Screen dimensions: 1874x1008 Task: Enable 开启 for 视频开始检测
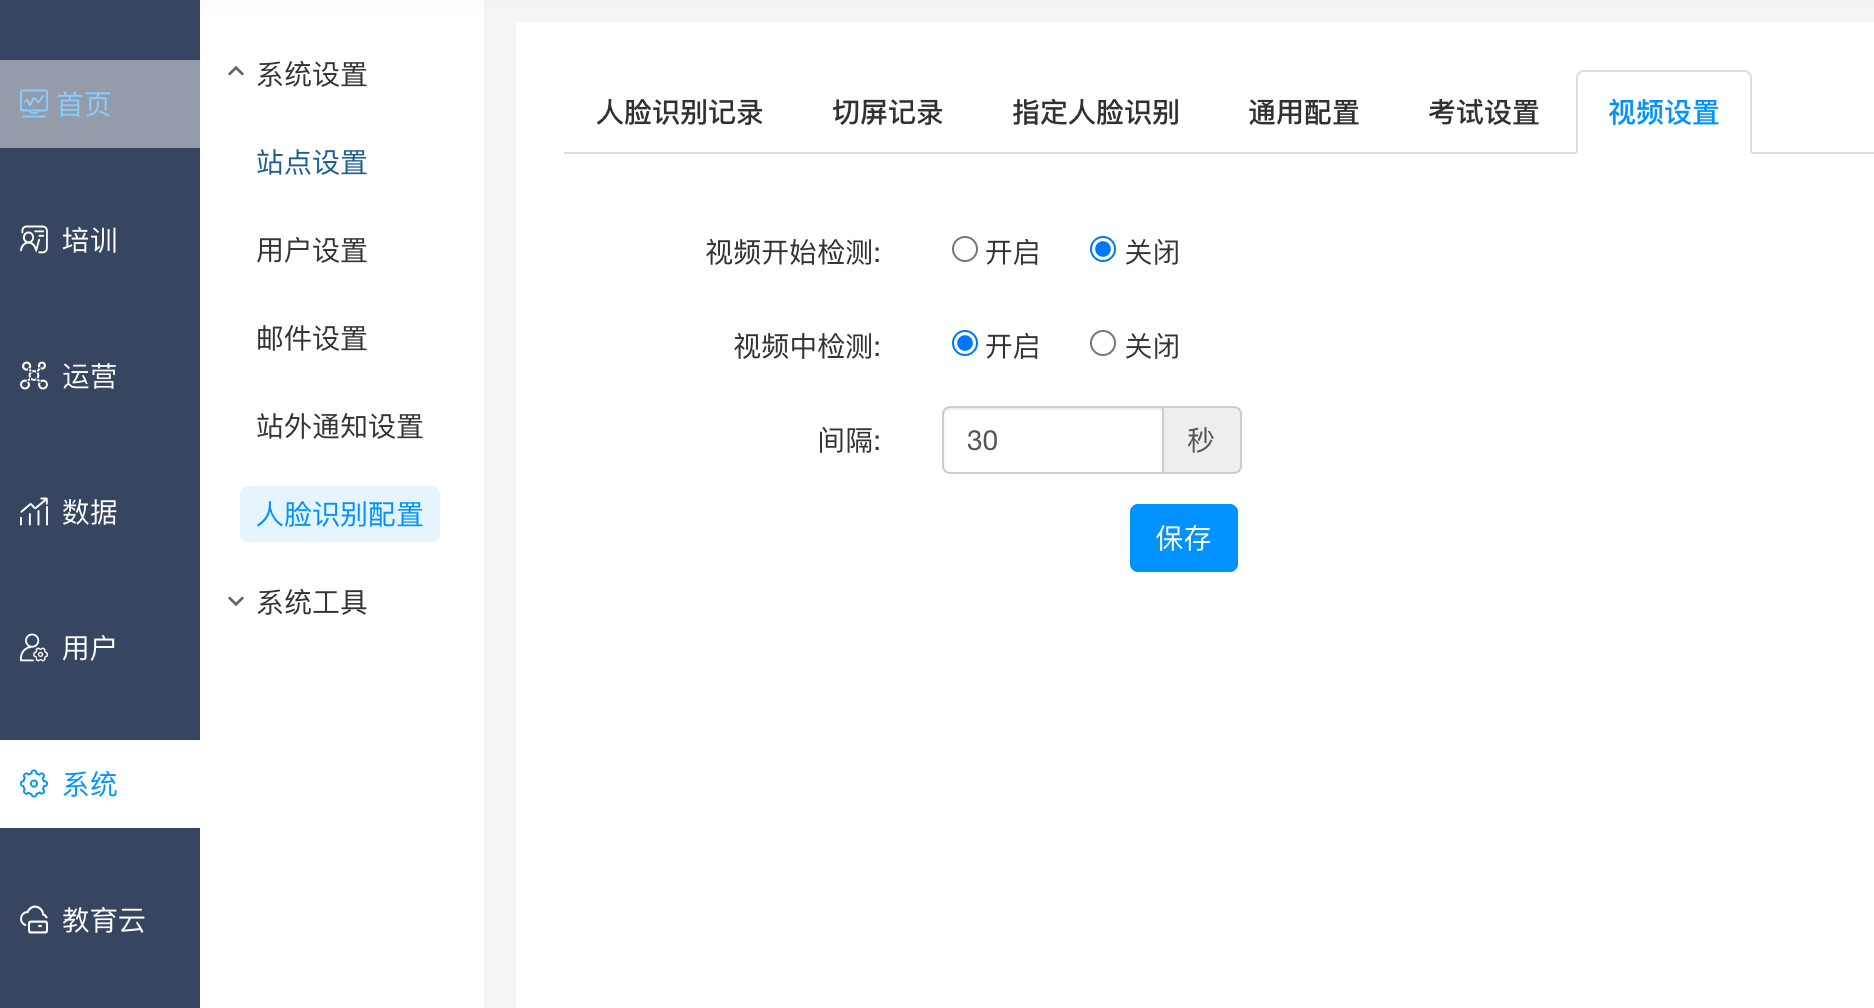964,250
